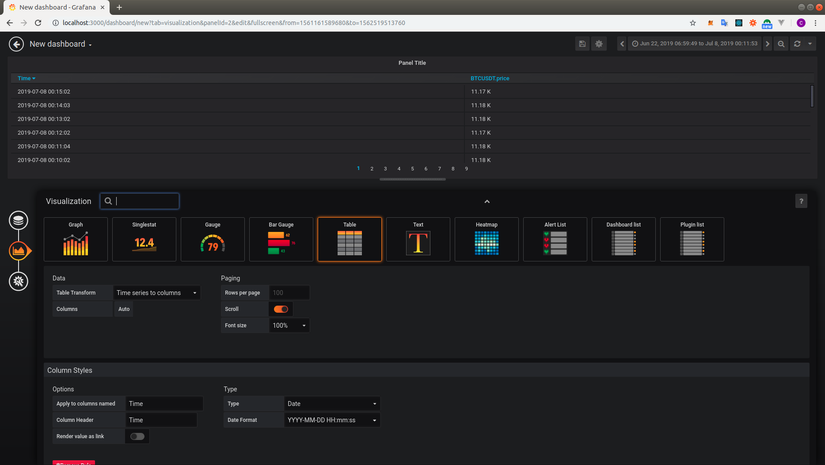The image size is (825, 465).
Task: Click the 2019-07-08 00:12:02 time cell
Action: tap(44, 133)
